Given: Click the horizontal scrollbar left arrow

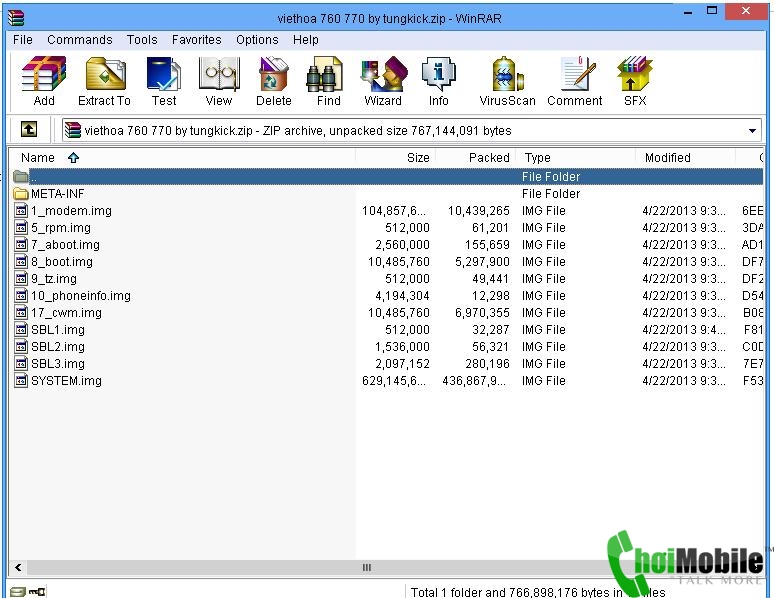Looking at the screenshot, I should (x=18, y=567).
